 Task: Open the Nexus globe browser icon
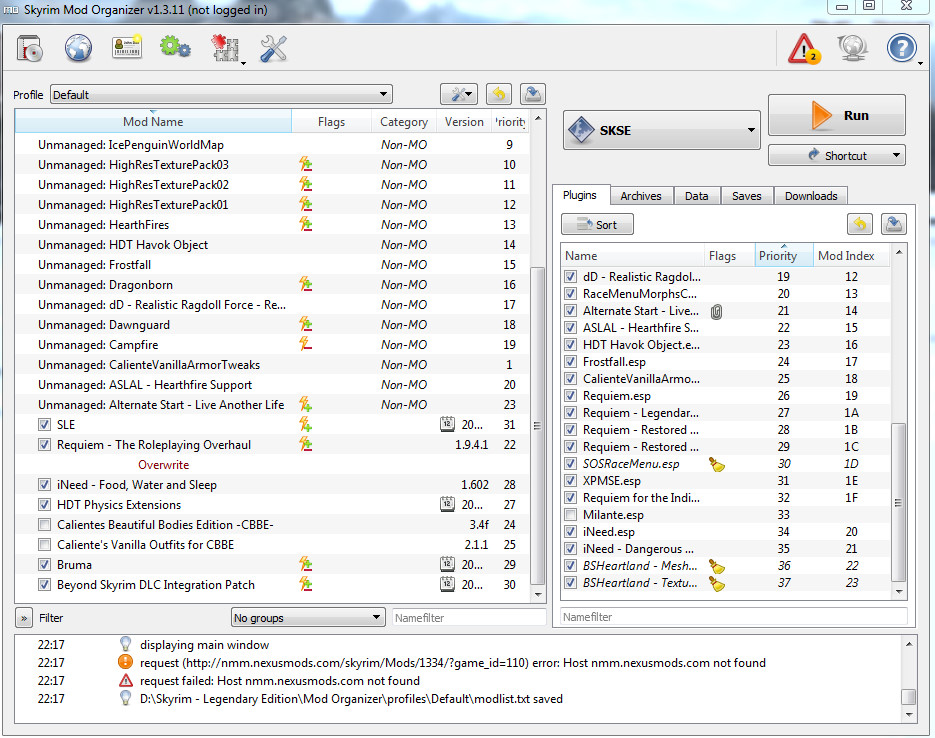[78, 48]
